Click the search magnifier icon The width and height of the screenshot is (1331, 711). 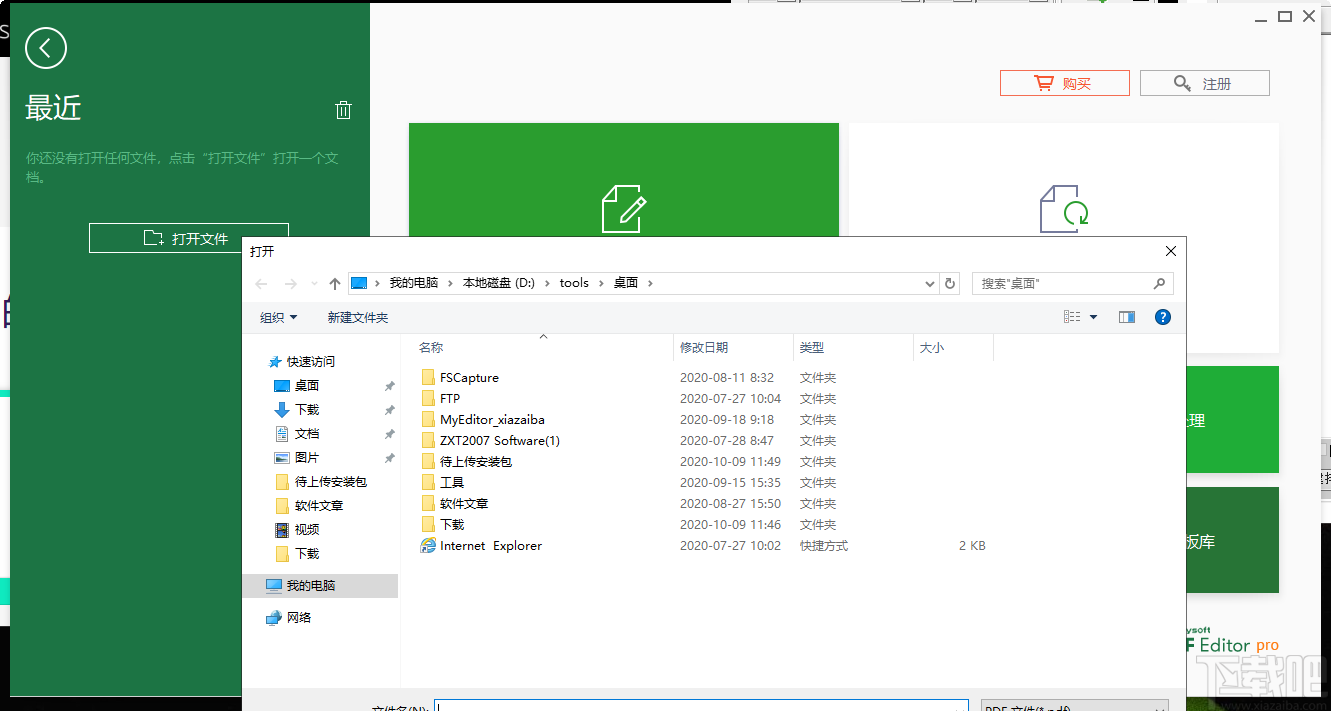[x=1160, y=283]
